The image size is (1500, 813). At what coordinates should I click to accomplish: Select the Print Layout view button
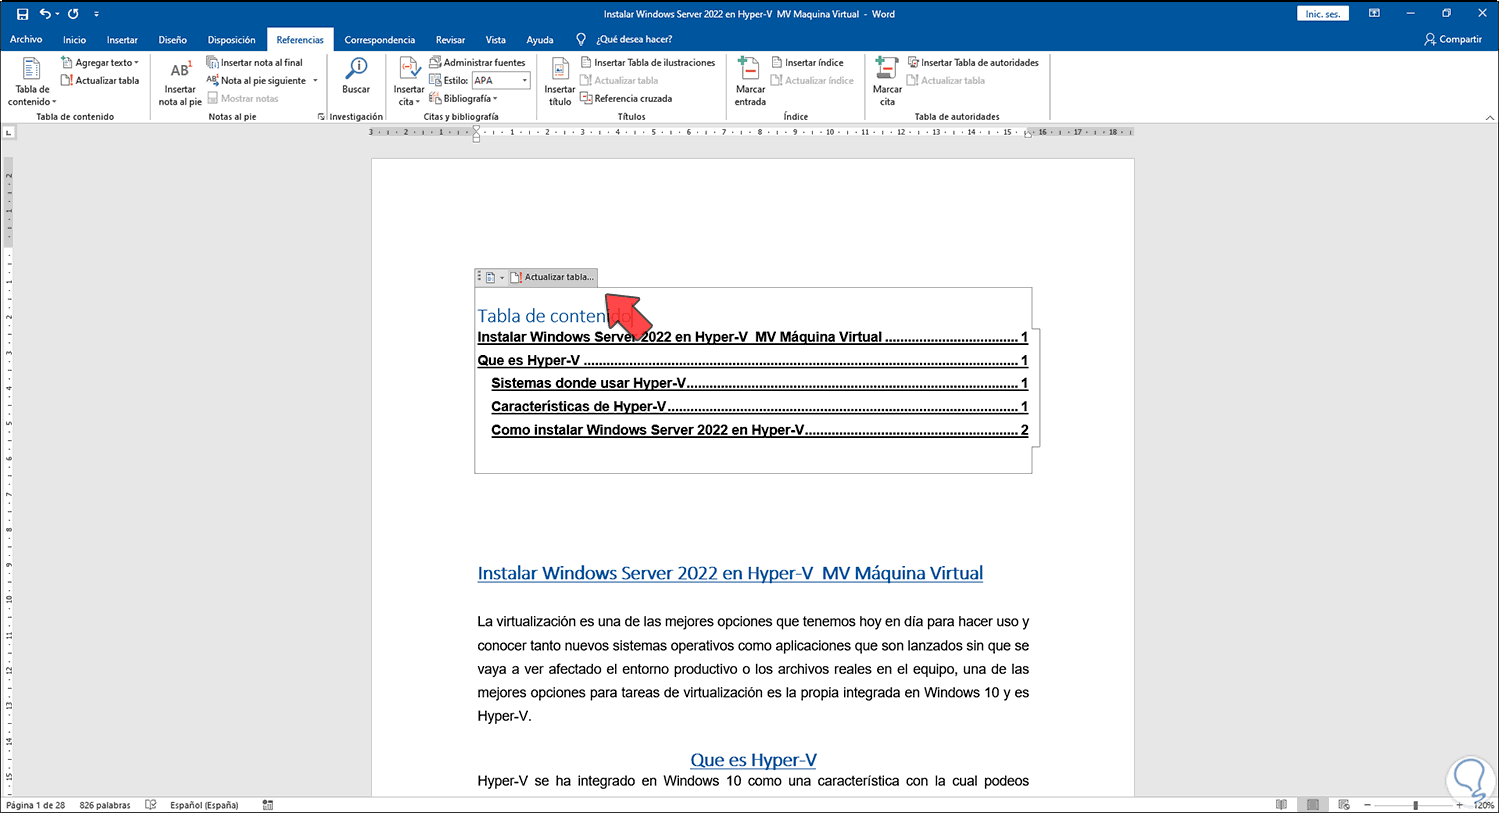[1312, 805]
